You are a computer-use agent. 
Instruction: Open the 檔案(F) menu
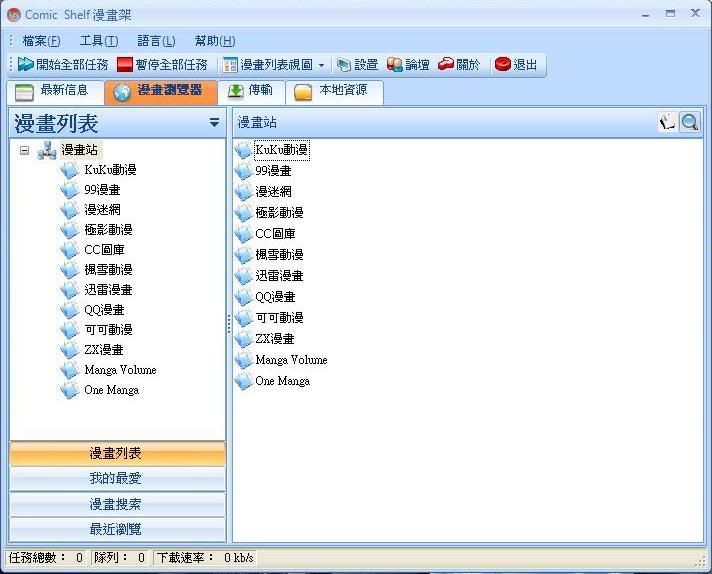pos(41,41)
